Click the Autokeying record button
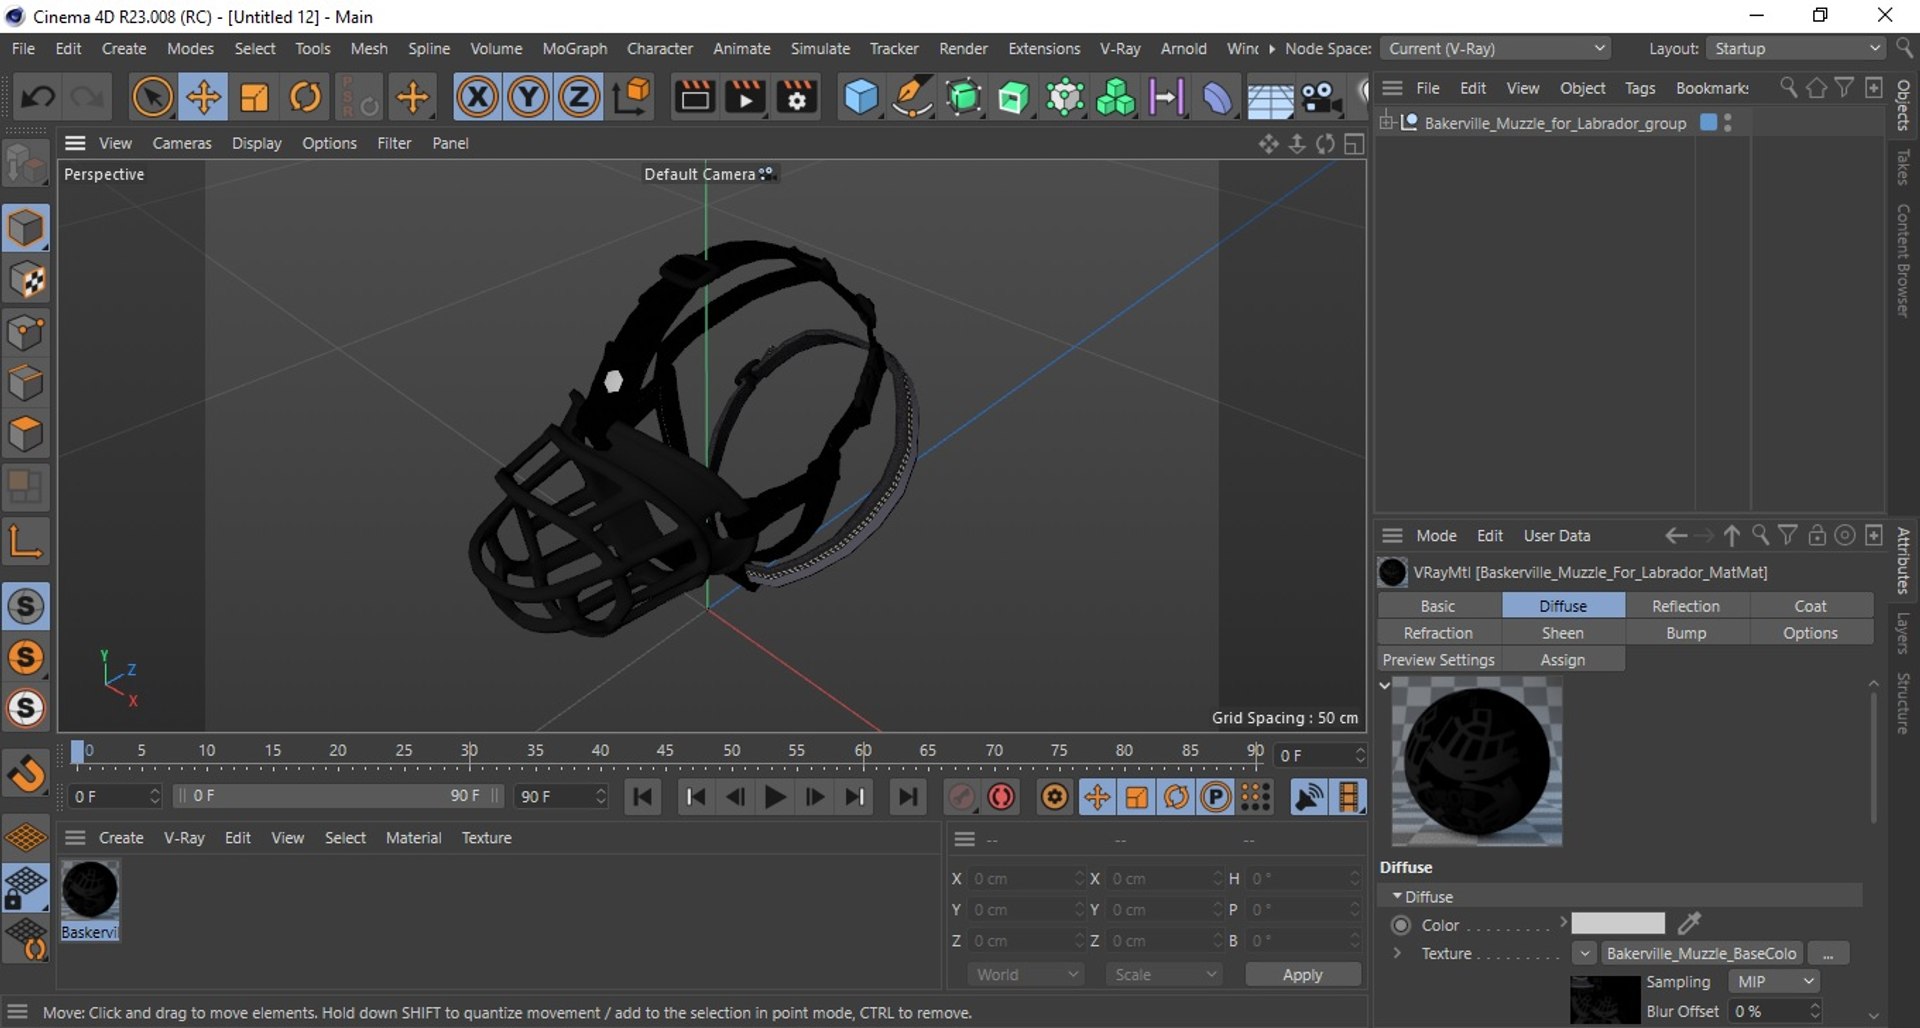The width and height of the screenshot is (1920, 1028). 1001,797
